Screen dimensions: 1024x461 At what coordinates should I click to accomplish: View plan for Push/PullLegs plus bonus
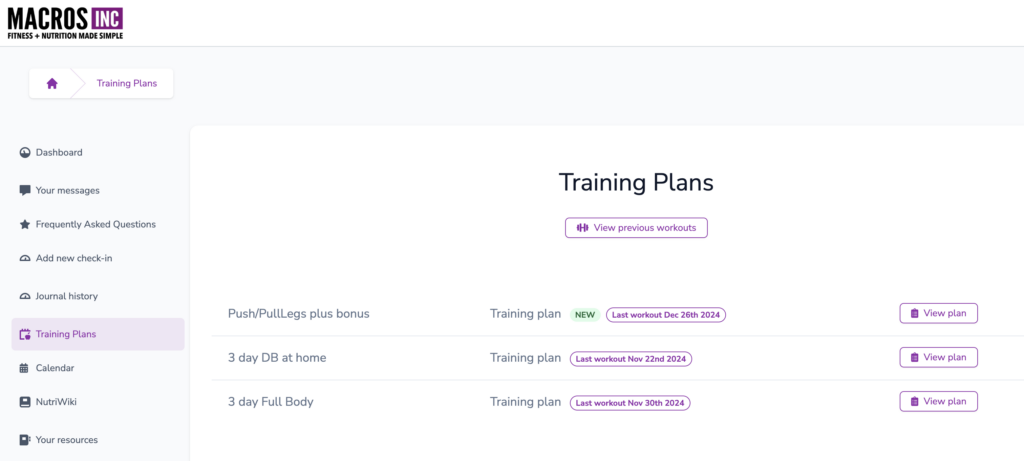tap(938, 313)
